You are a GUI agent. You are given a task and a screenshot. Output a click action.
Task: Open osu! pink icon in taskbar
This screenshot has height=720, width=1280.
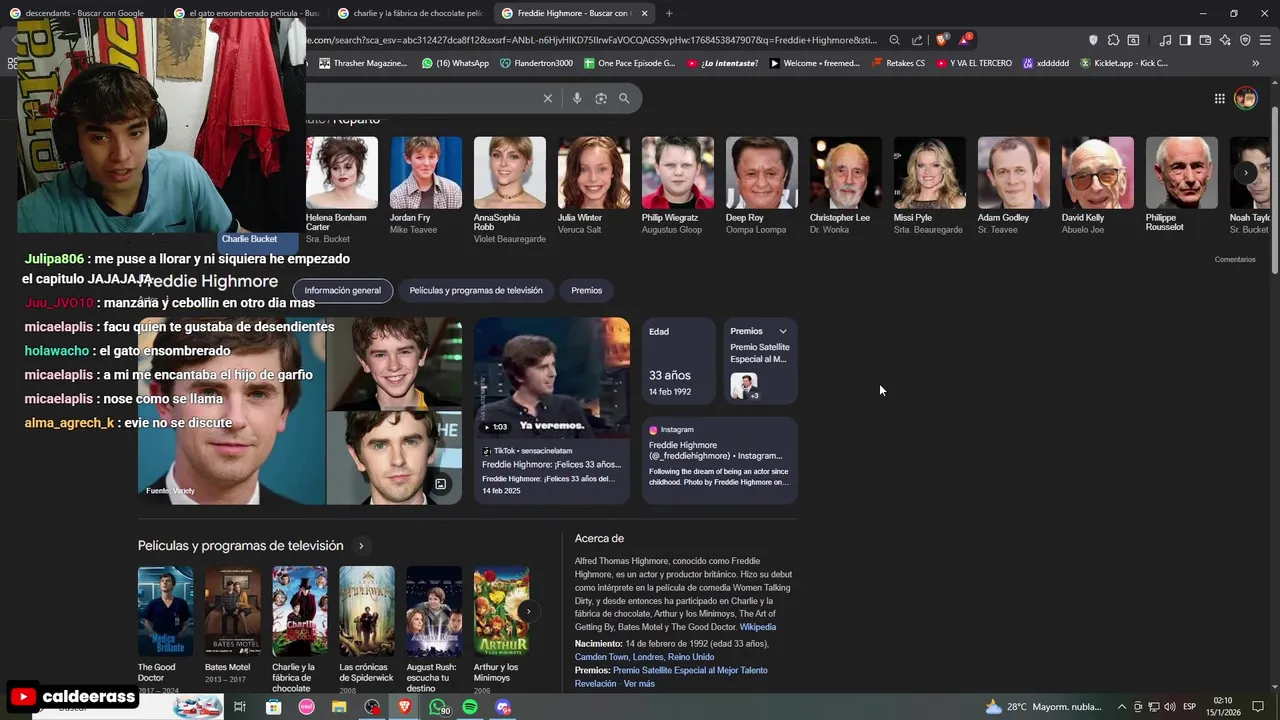click(306, 707)
